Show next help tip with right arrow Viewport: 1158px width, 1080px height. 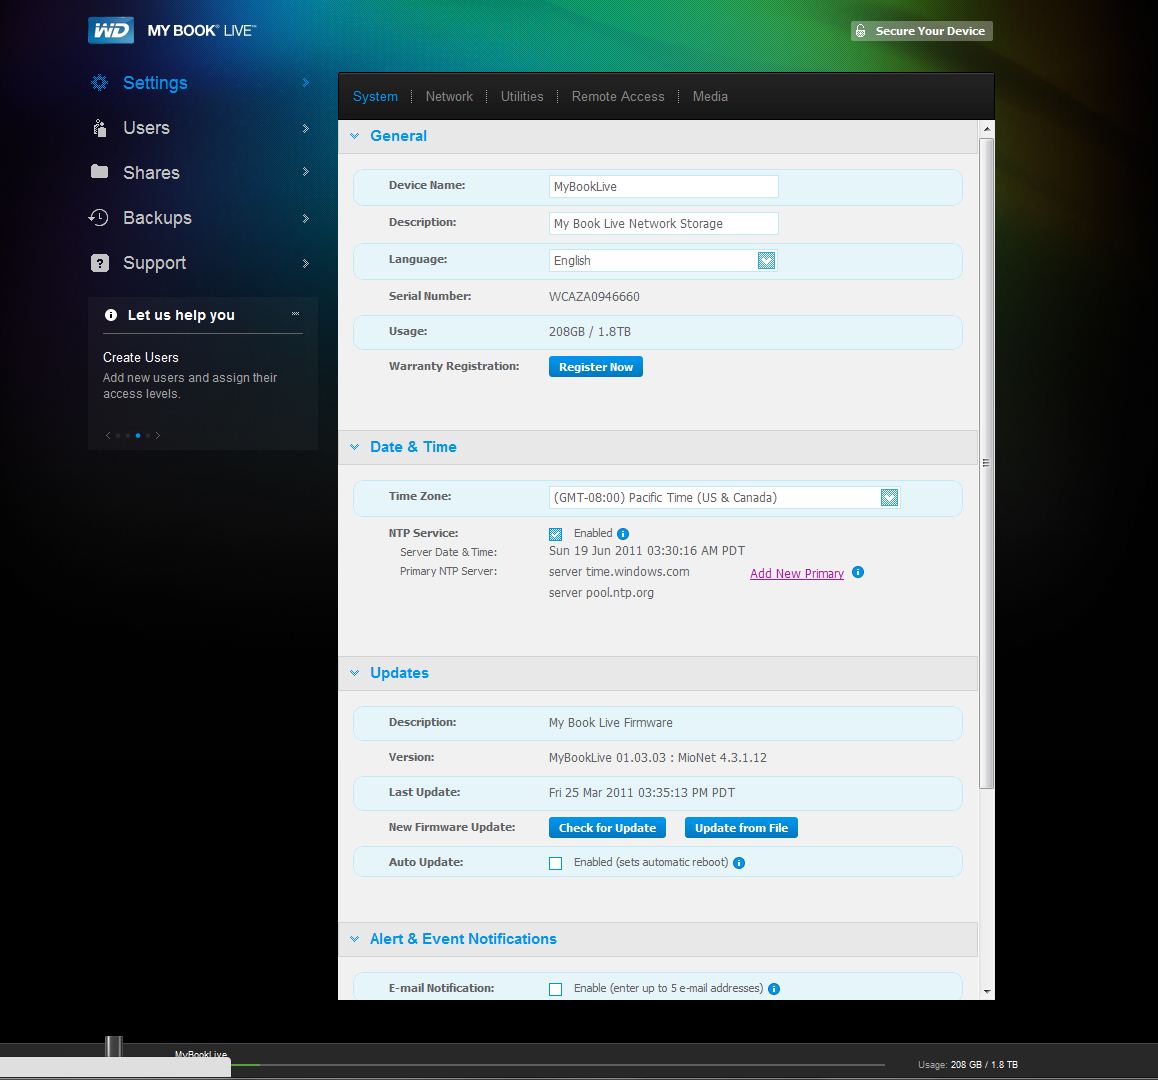[157, 435]
